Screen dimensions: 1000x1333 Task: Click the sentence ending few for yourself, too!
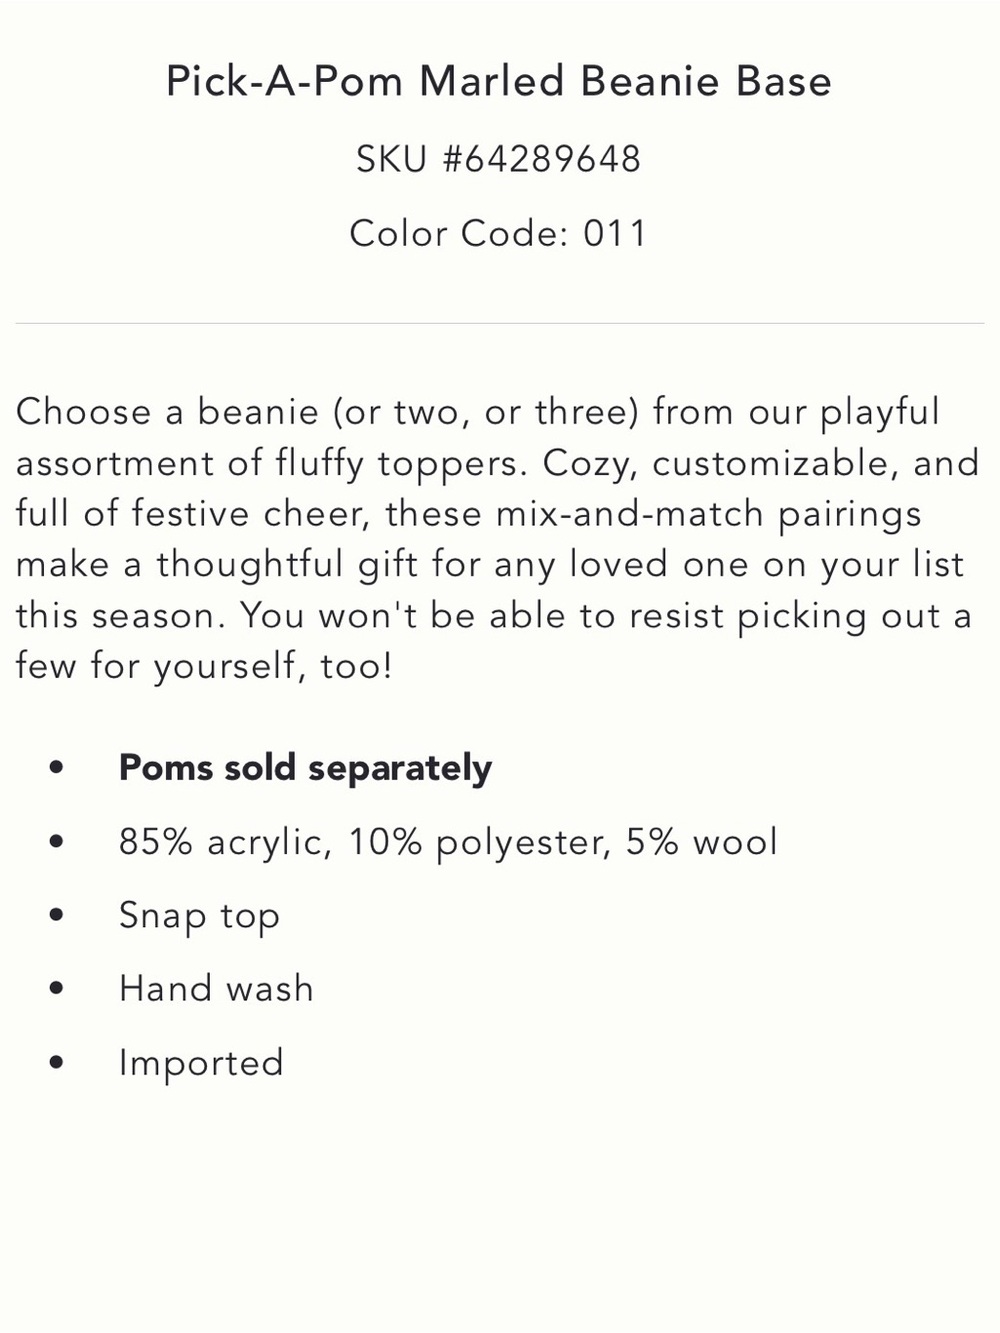click(494, 640)
